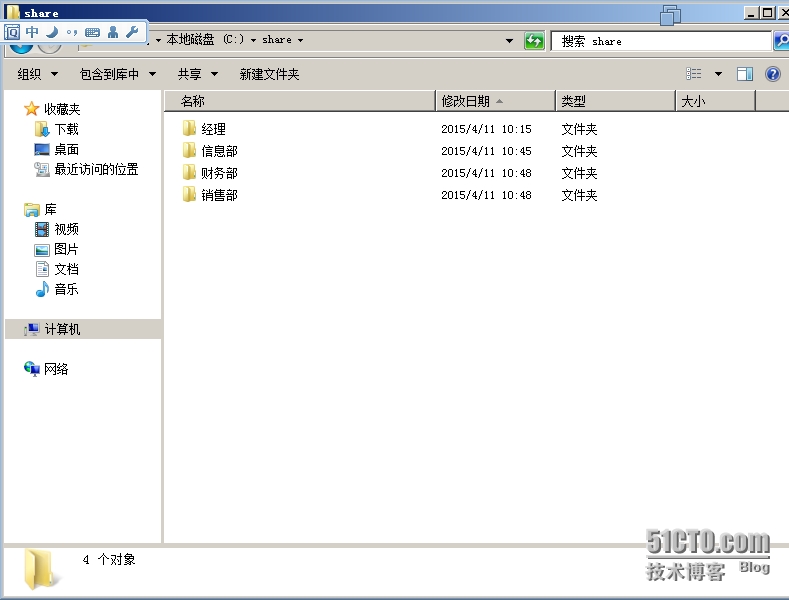Click the 收藏夹 star icon
789x600 pixels.
coord(32,109)
